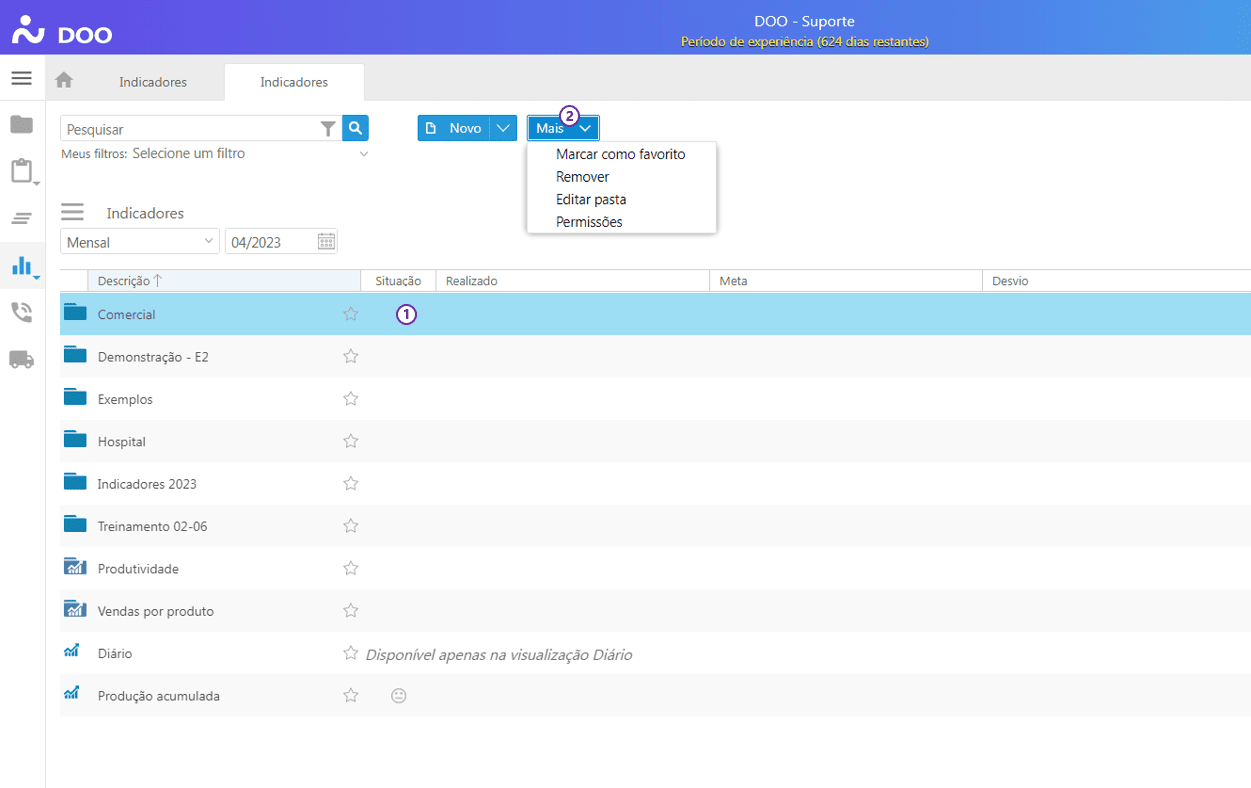Click the smiley status icon for Produção acumulada

tap(398, 695)
